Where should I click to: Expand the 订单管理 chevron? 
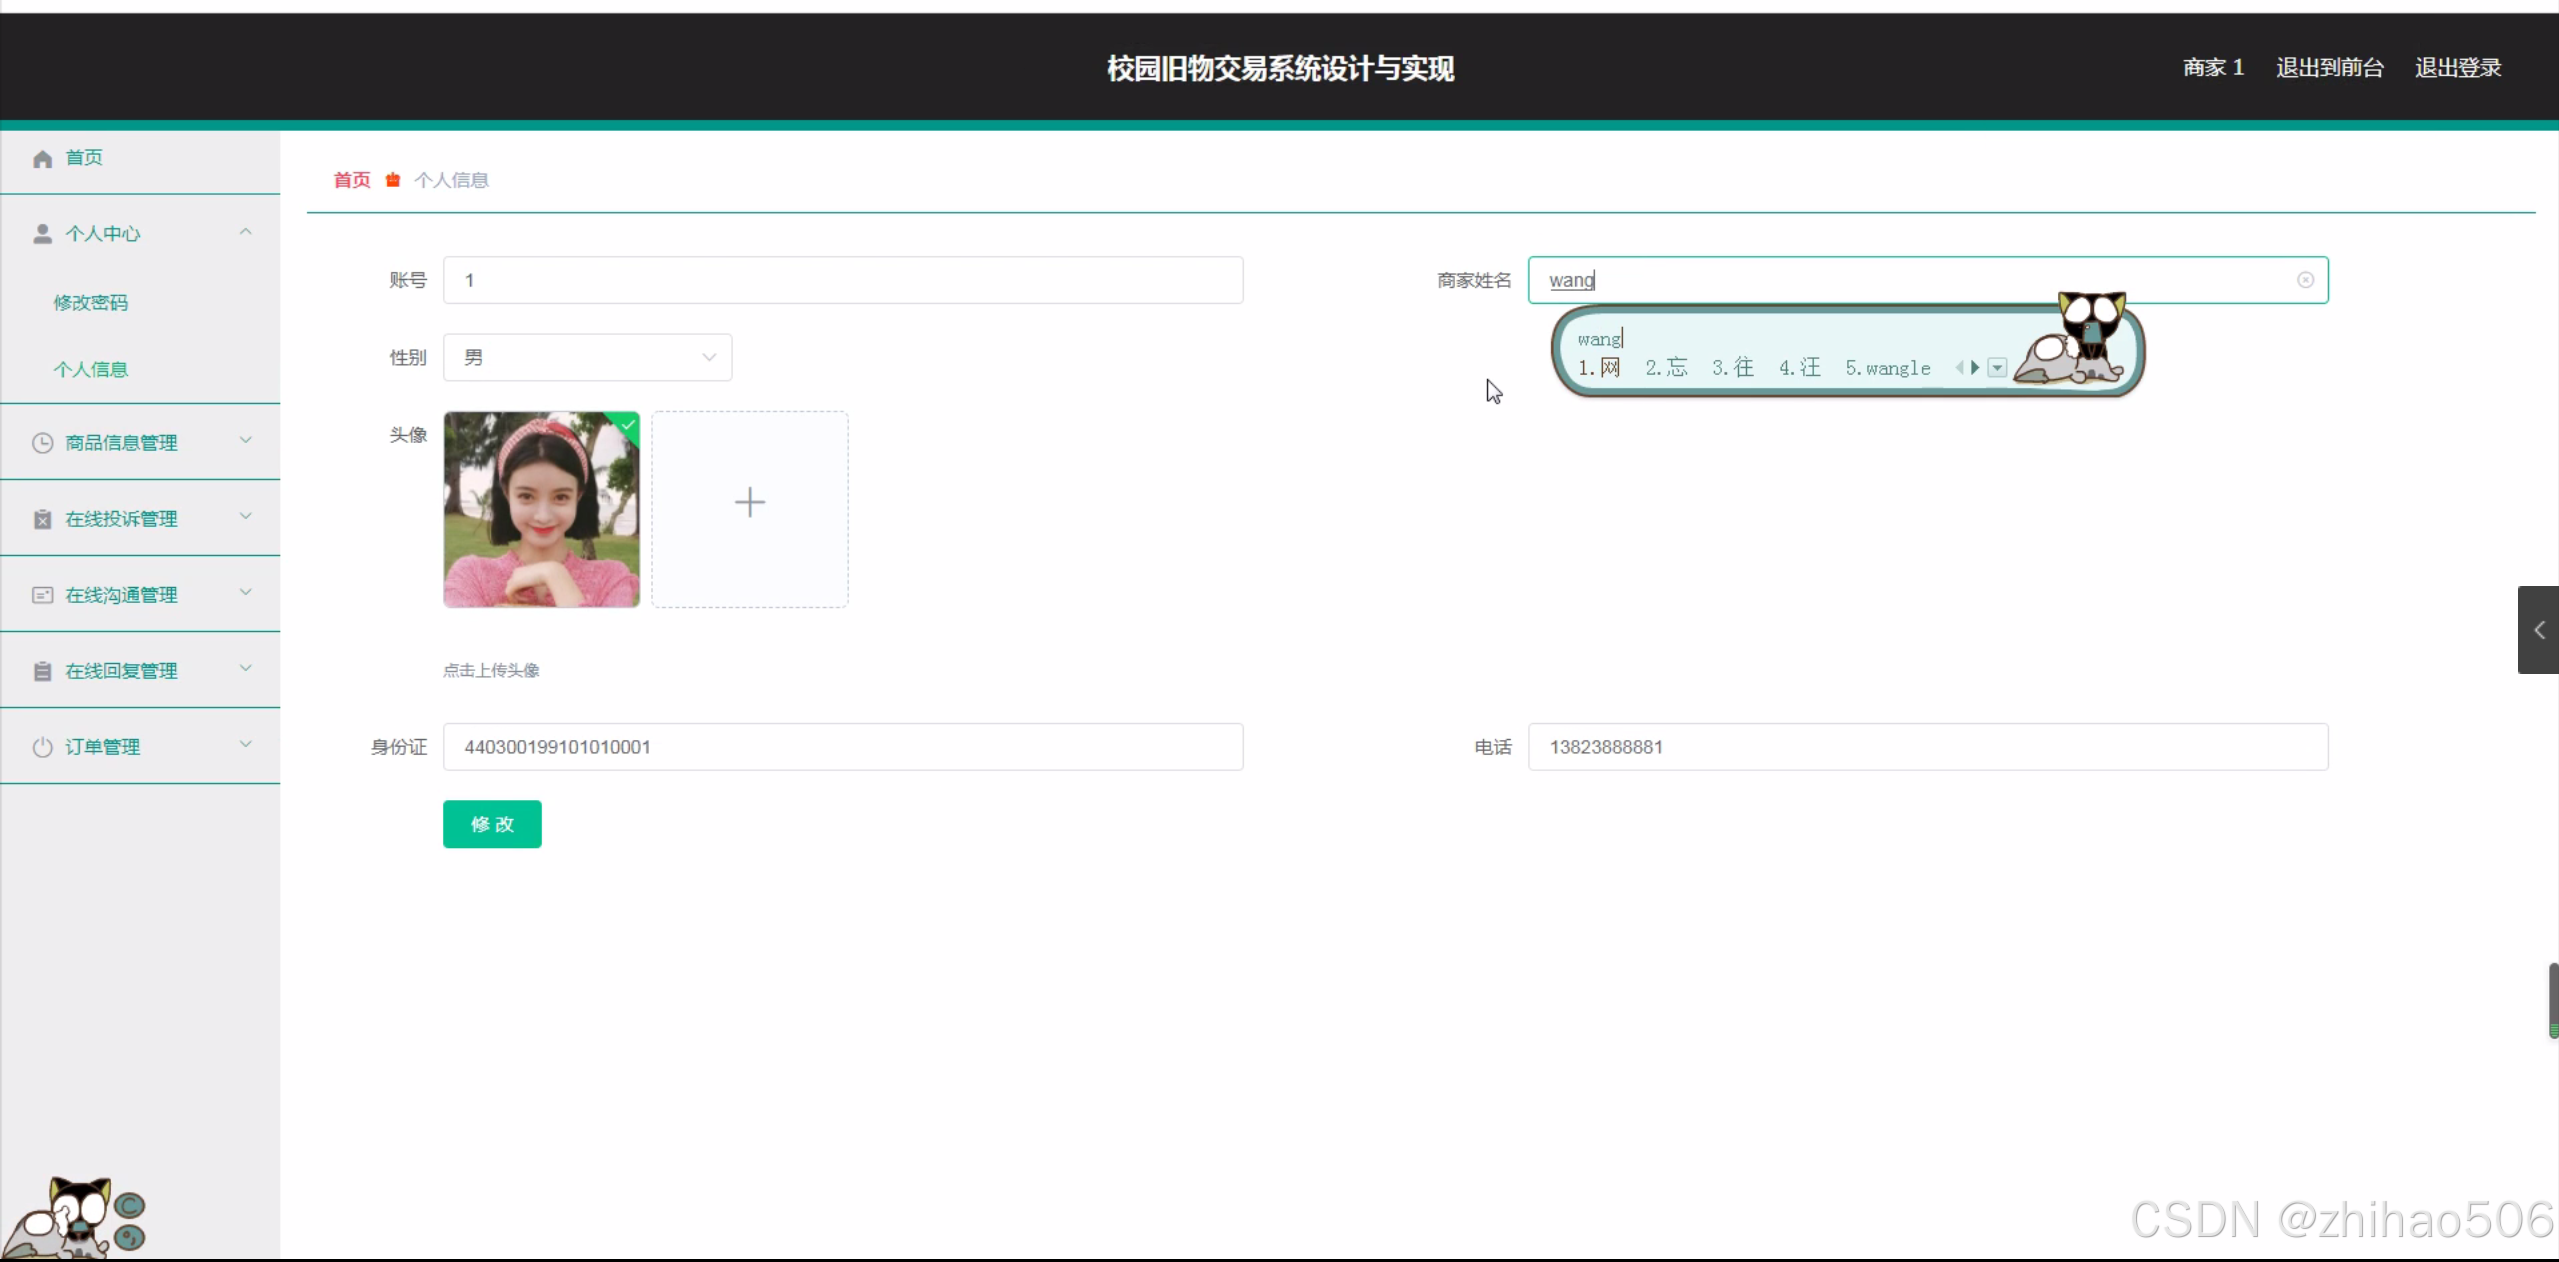pyautogui.click(x=245, y=745)
